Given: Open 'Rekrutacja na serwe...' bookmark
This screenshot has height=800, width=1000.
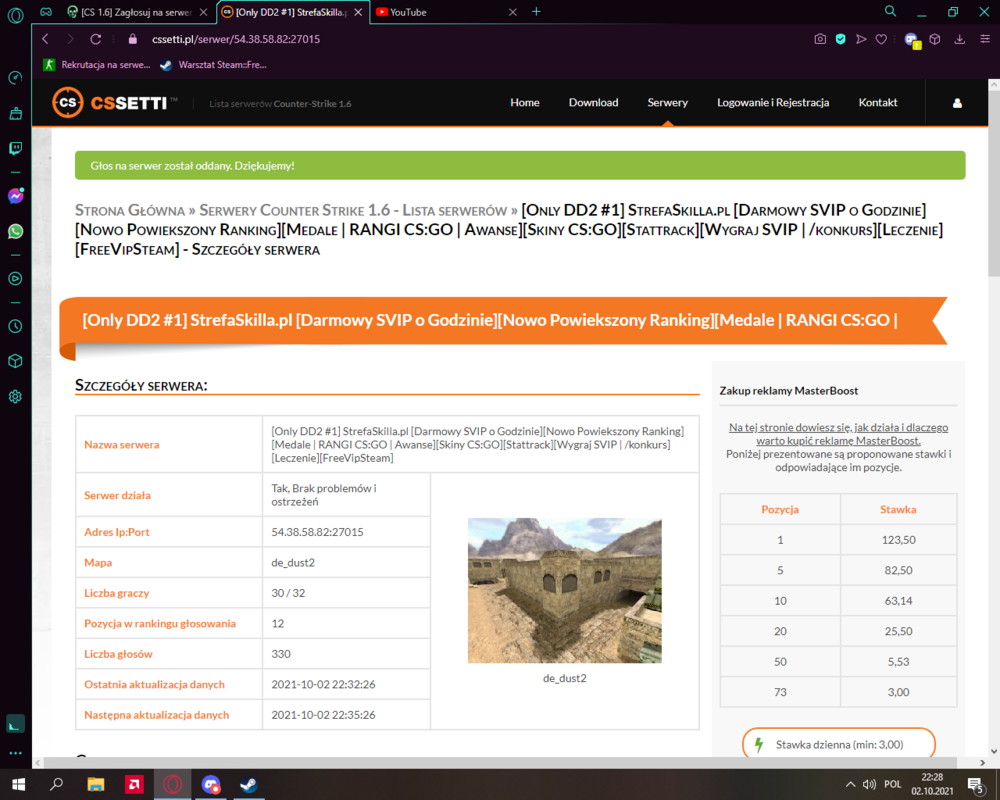Looking at the screenshot, I should tap(97, 64).
